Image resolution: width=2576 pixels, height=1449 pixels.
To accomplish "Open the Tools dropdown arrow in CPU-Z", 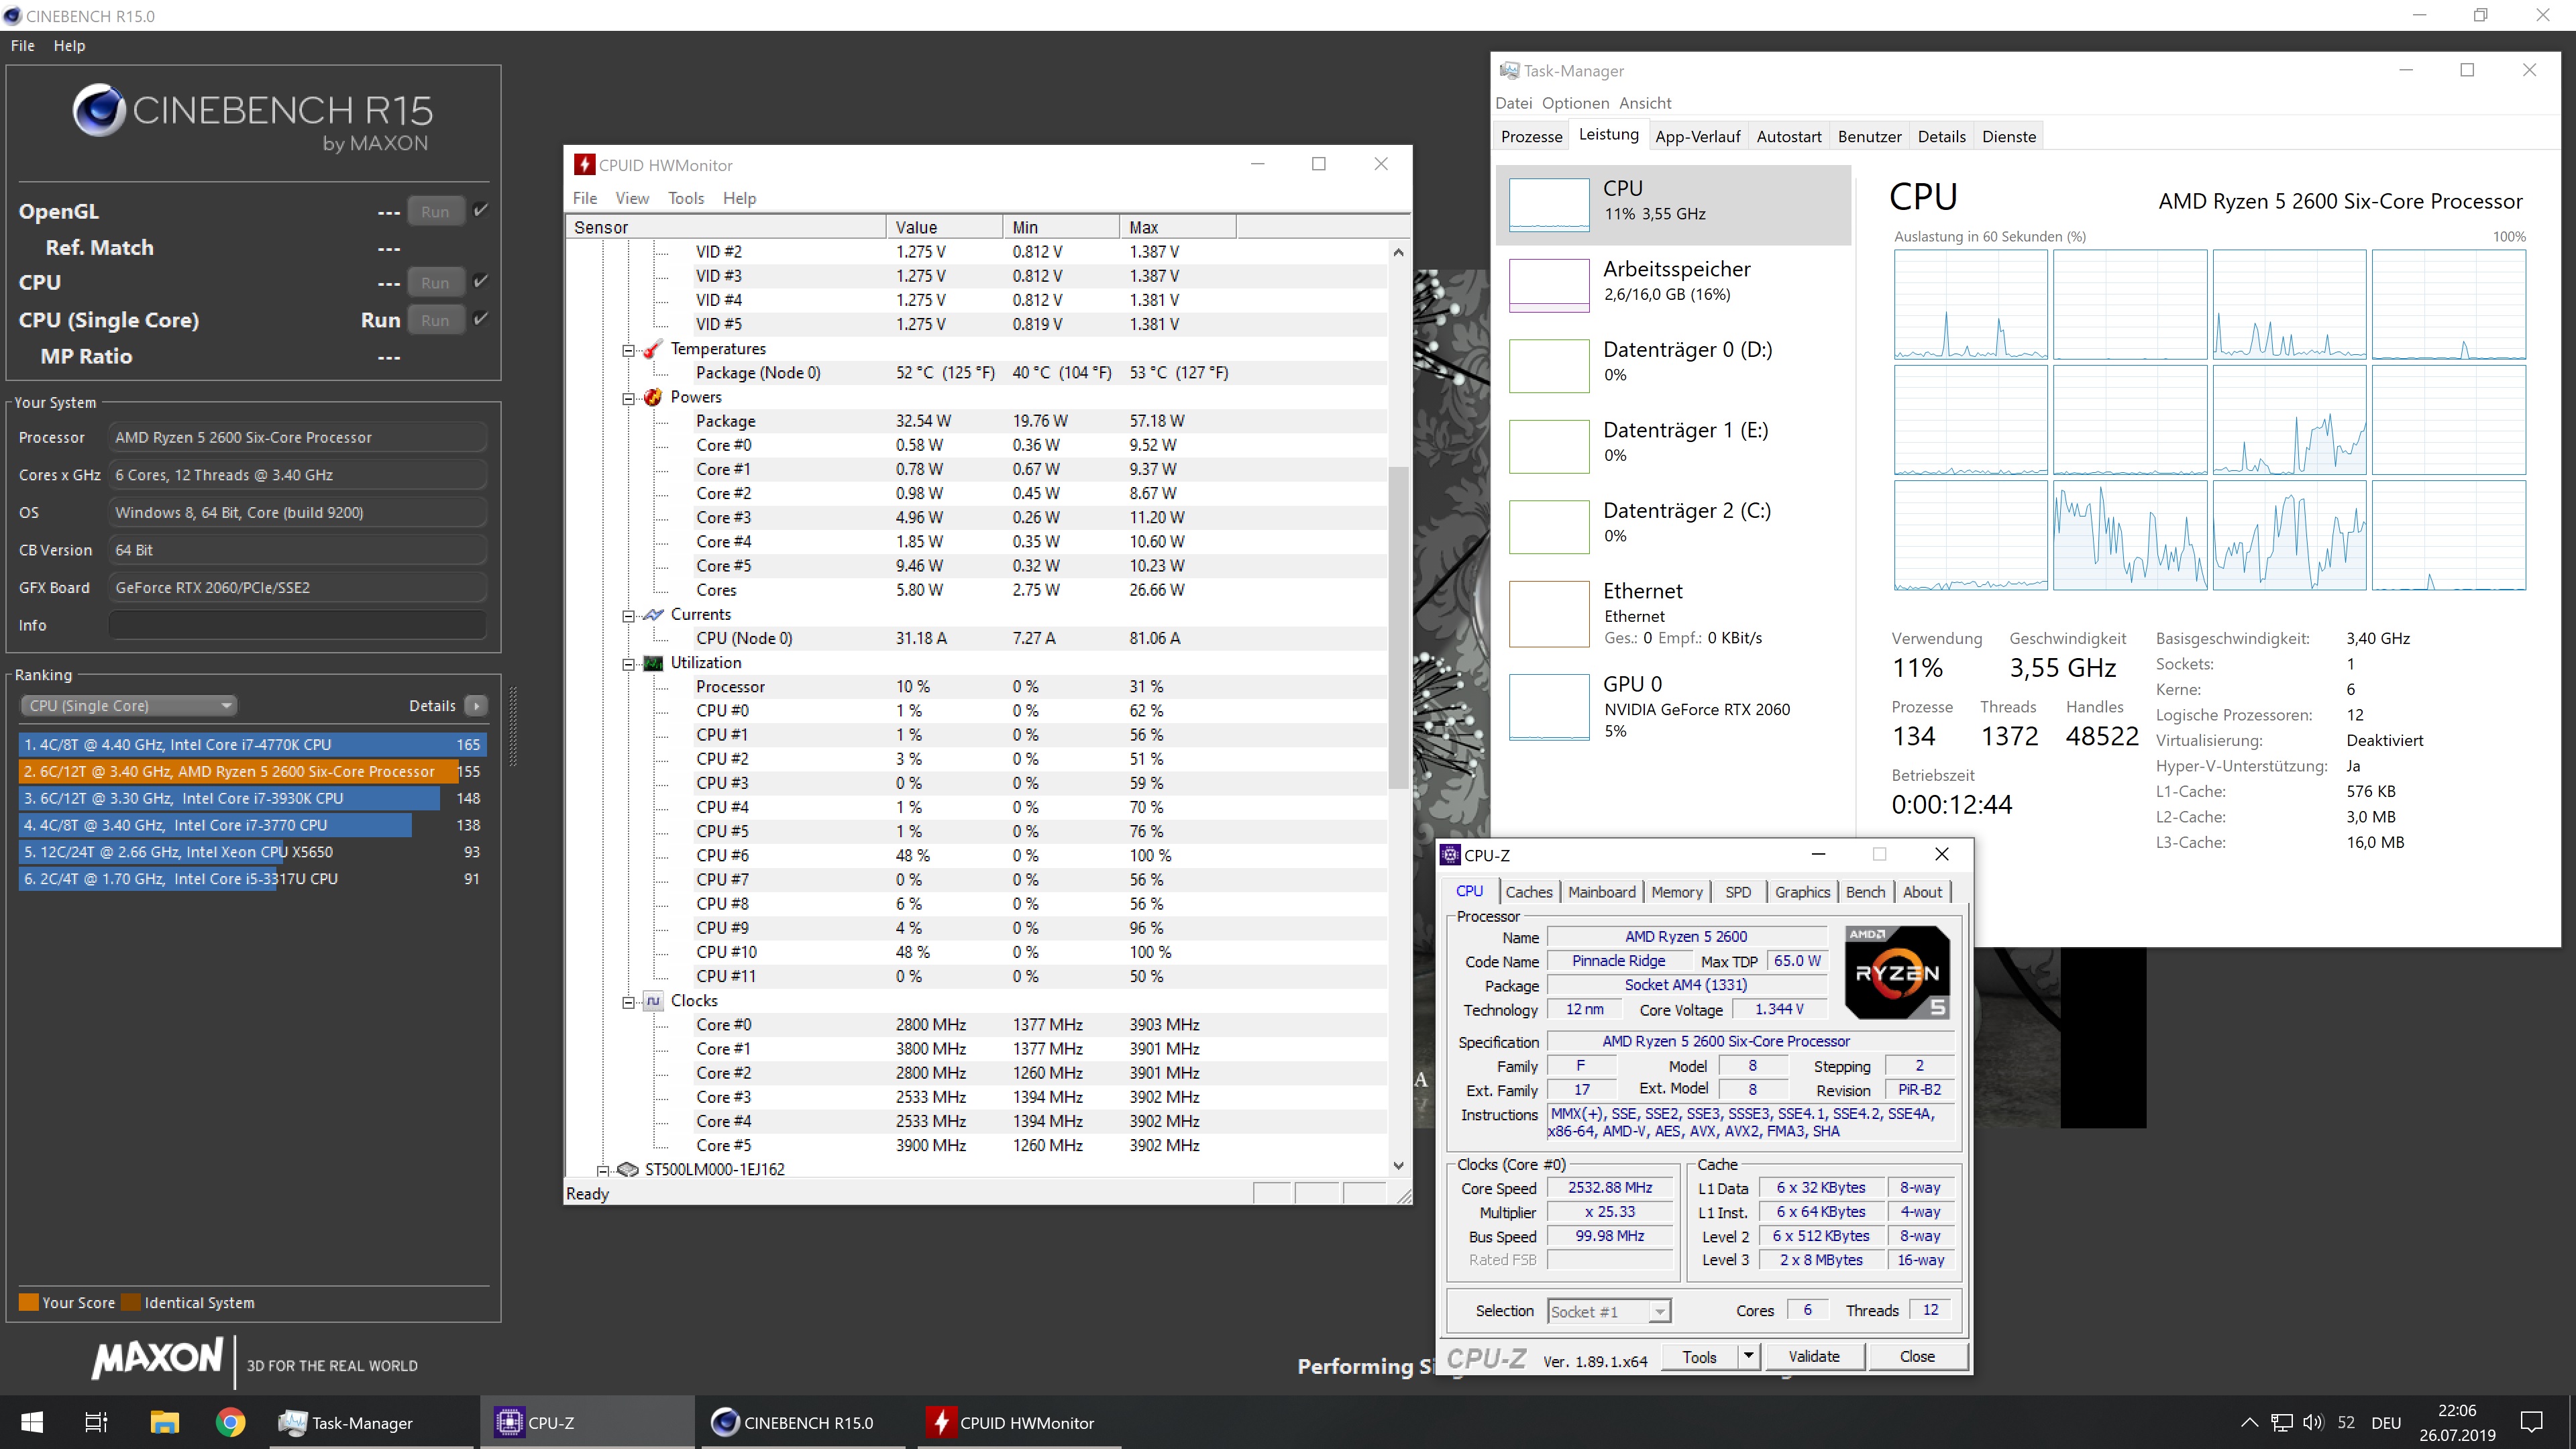I will [x=1748, y=1356].
